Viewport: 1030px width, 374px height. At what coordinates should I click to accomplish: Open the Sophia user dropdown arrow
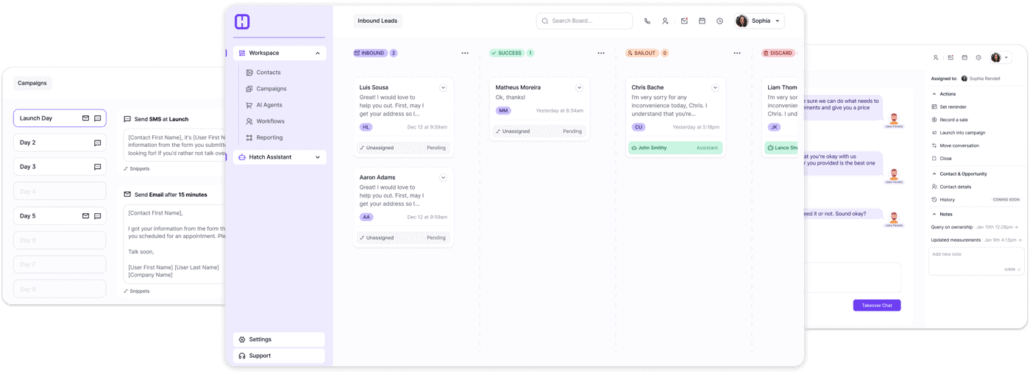778,21
